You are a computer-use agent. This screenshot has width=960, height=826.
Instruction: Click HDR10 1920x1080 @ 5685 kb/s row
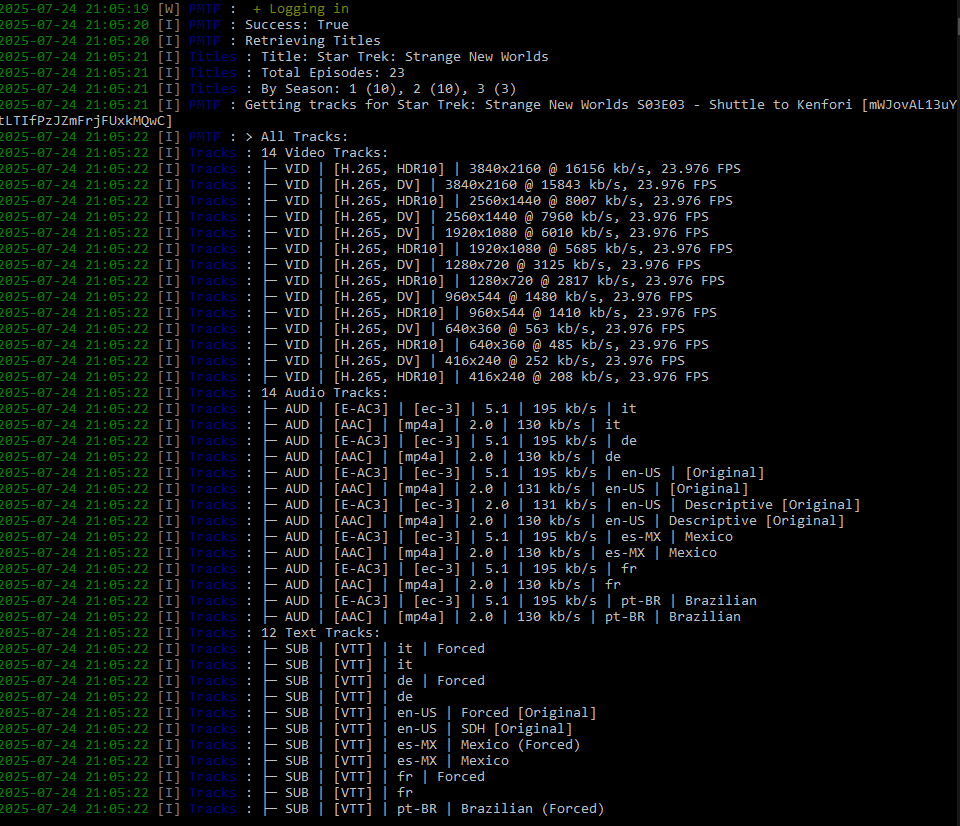coord(498,249)
